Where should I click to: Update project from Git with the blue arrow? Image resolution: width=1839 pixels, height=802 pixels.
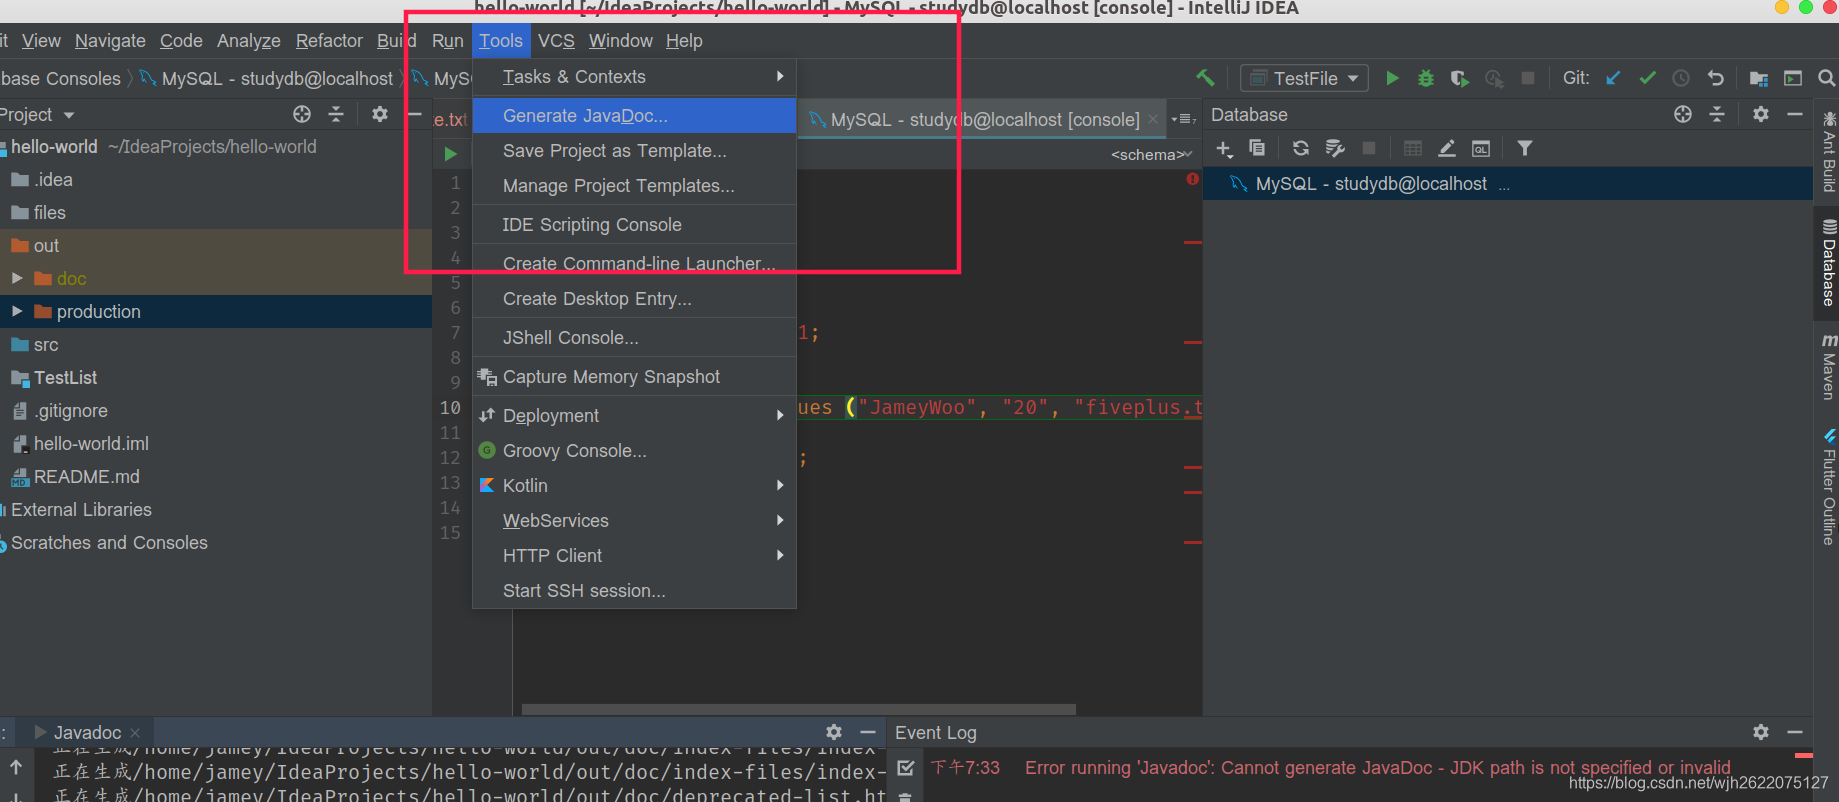click(x=1613, y=78)
